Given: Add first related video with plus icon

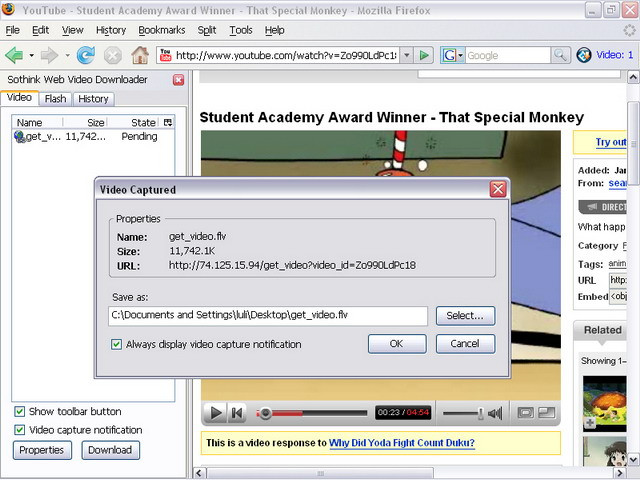Looking at the screenshot, I should [590, 424].
